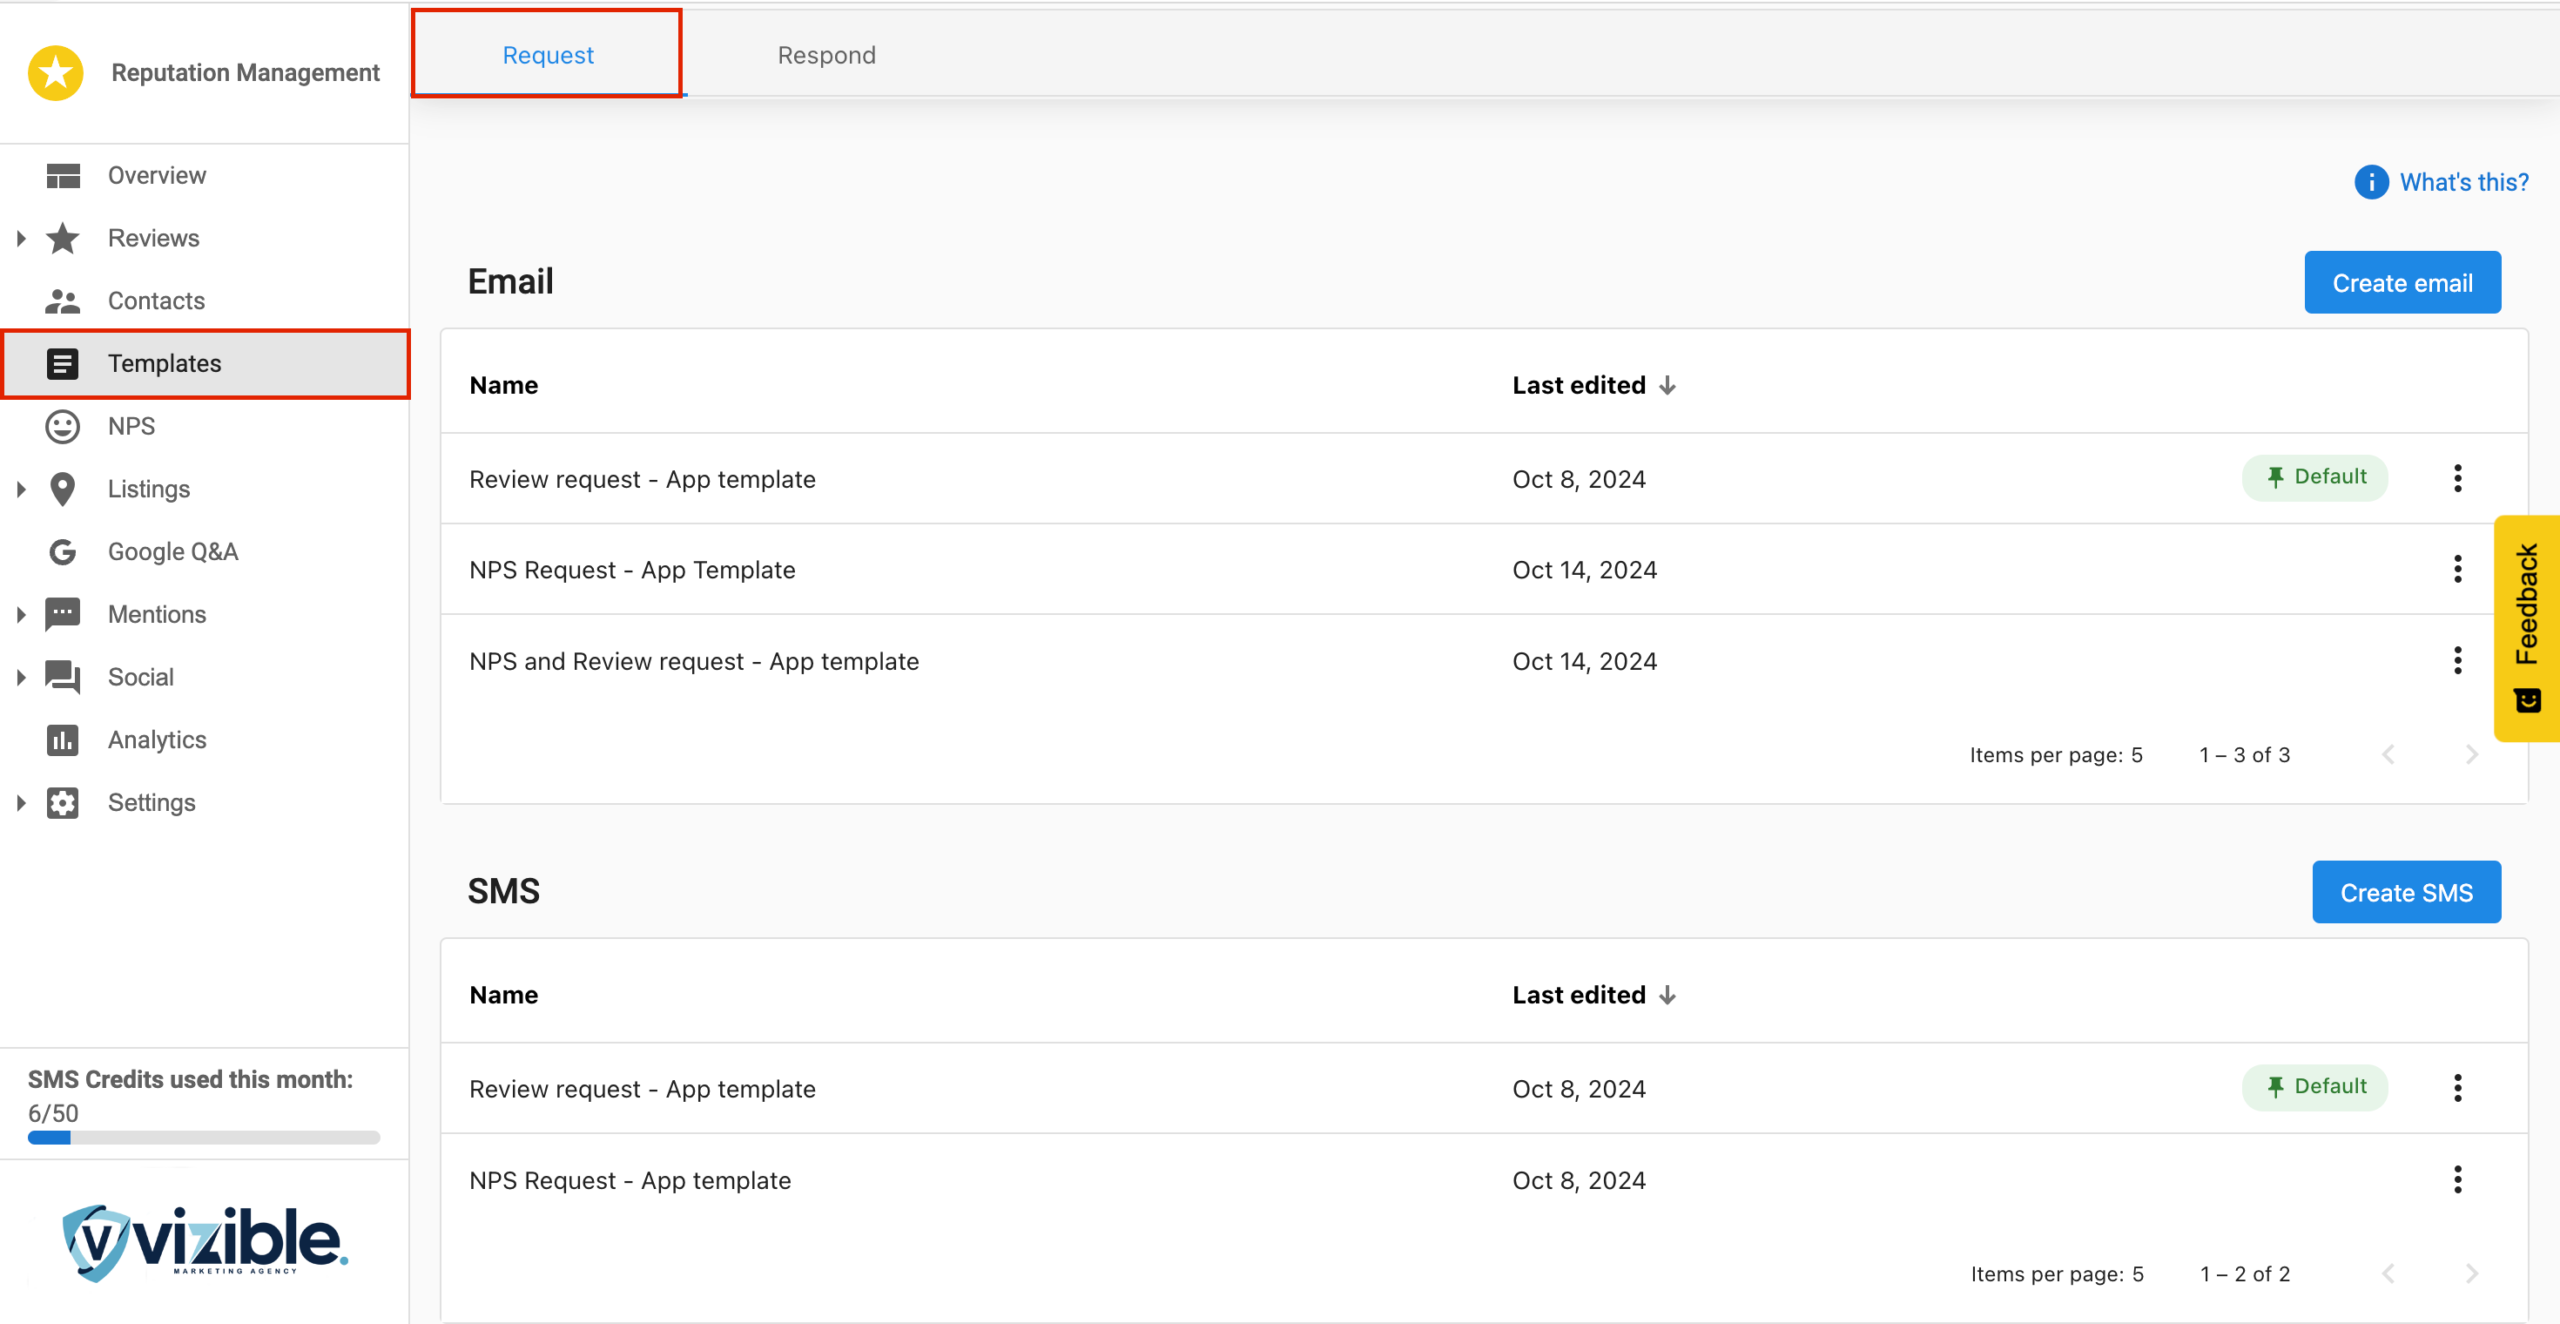This screenshot has width=2560, height=1324.
Task: Click the Overview dashboard icon in sidebar
Action: (63, 176)
